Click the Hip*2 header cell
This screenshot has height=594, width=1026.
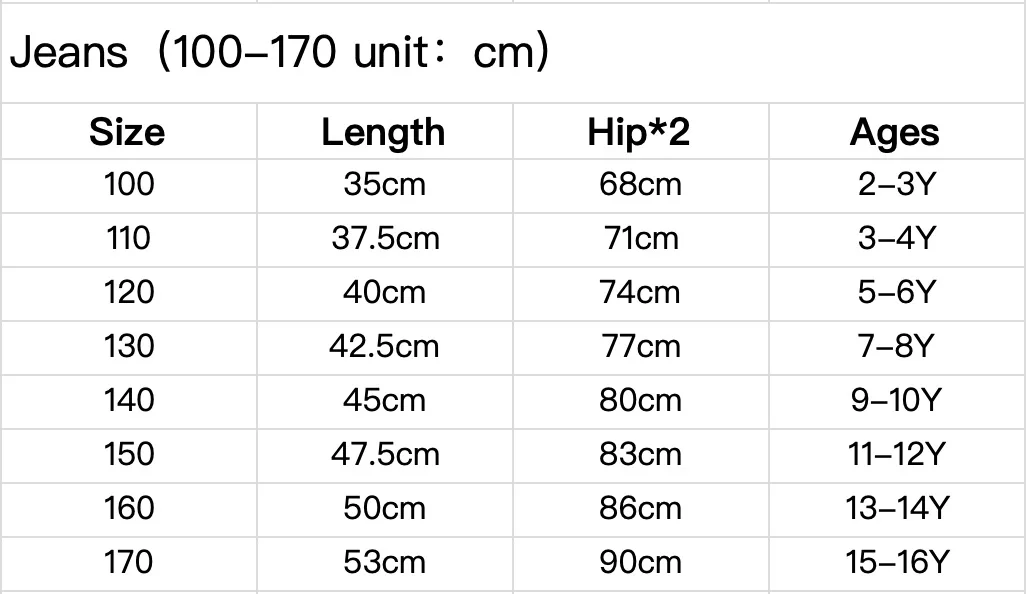click(x=639, y=132)
